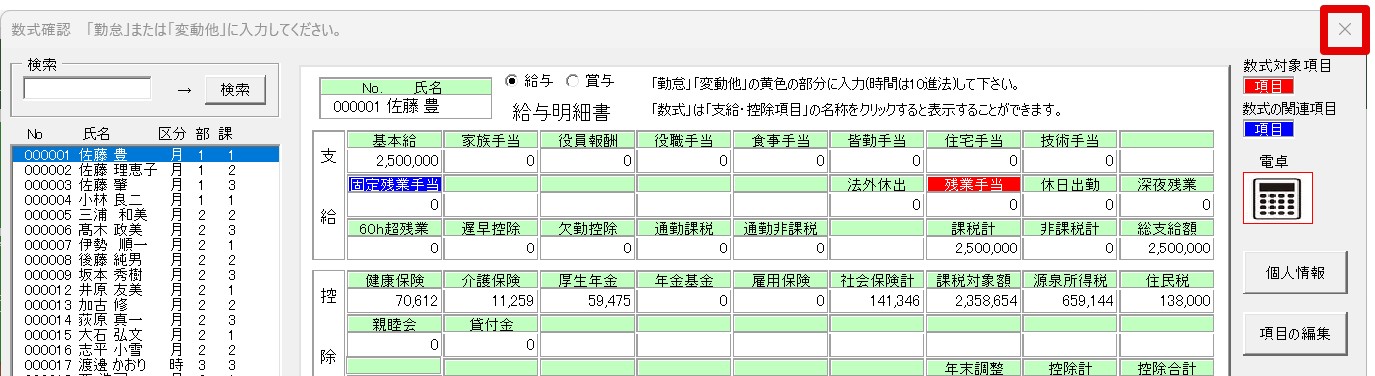Click the 貸付金 item label

pos(490,324)
